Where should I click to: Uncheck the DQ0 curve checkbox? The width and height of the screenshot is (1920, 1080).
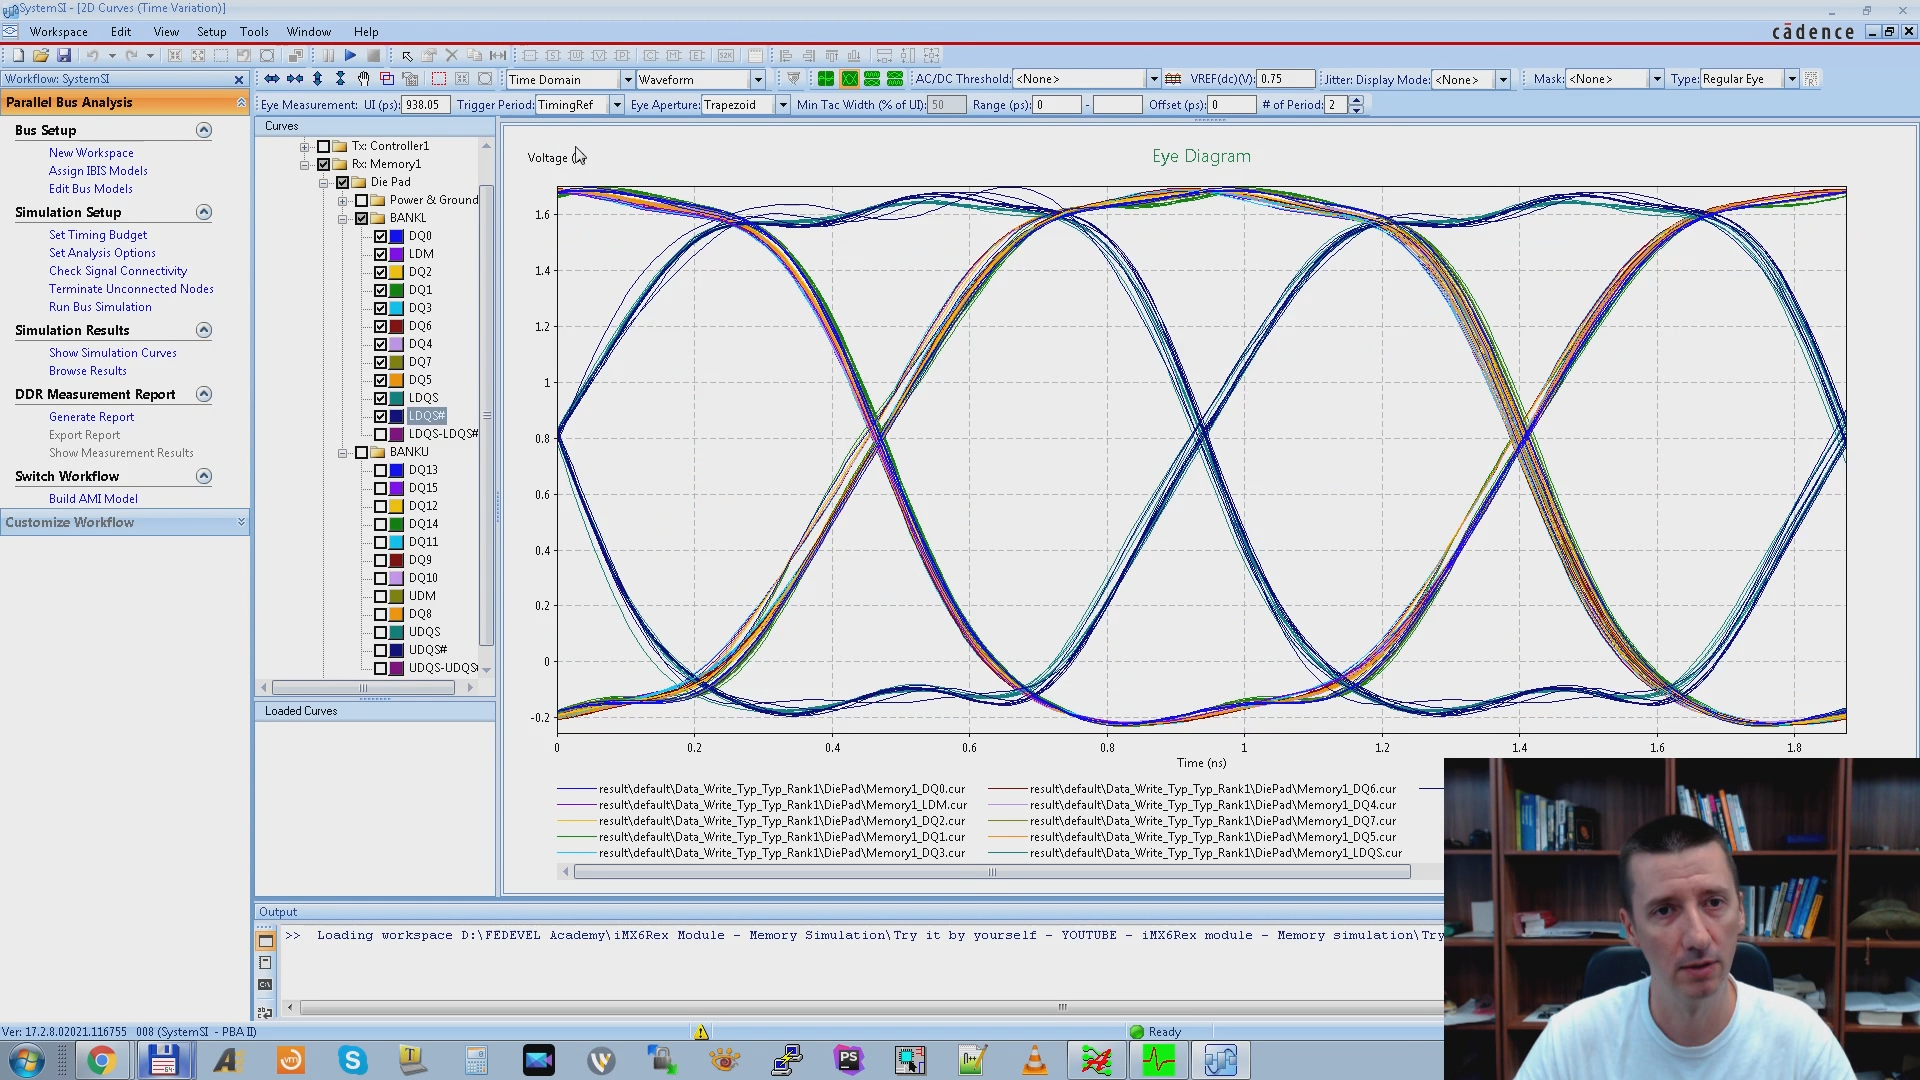pyautogui.click(x=380, y=236)
